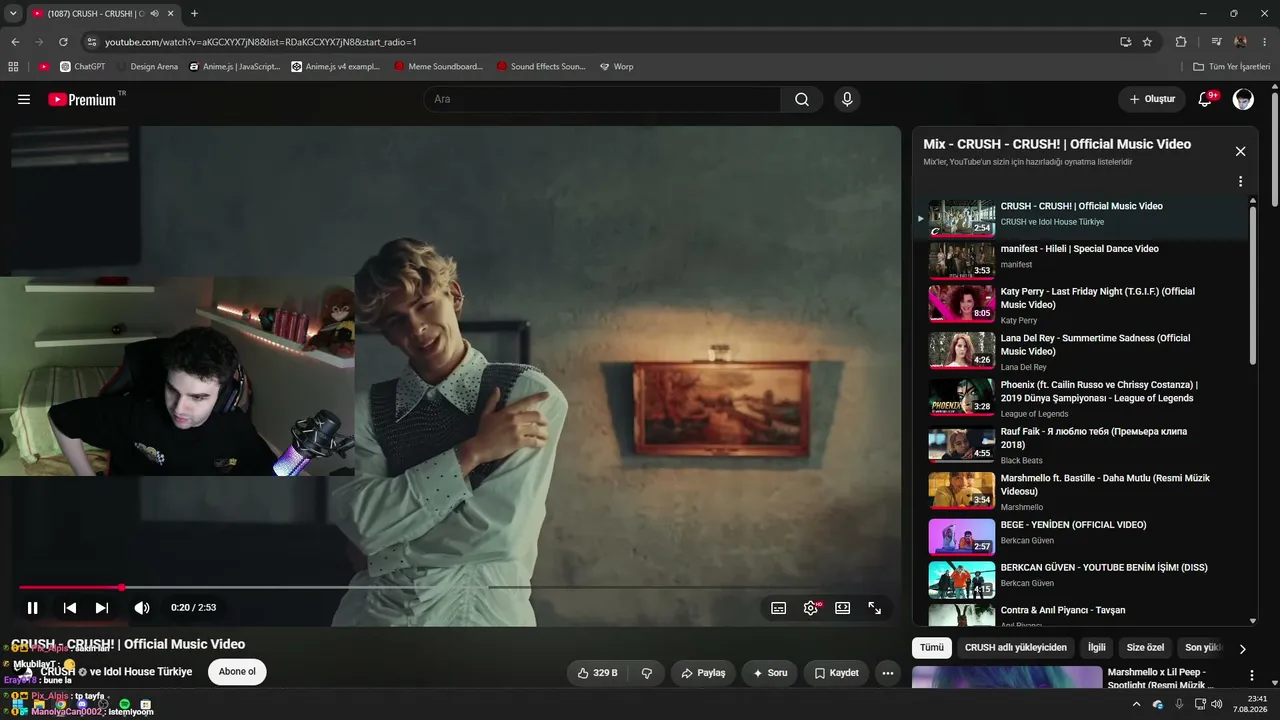
Task: Open the taskbar volume control
Action: (x=1217, y=704)
